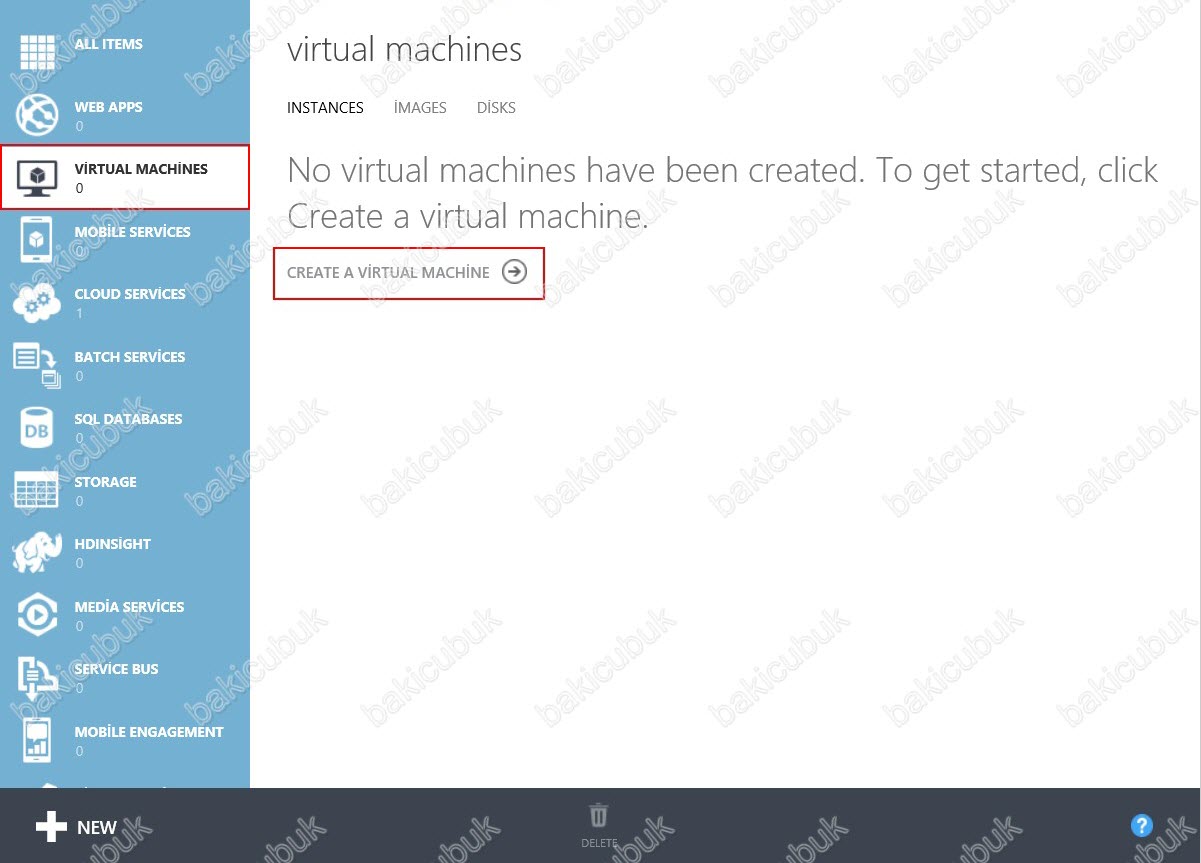Open the SQL DATABASES sidebar entry
This screenshot has width=1201, height=863.
(125, 428)
